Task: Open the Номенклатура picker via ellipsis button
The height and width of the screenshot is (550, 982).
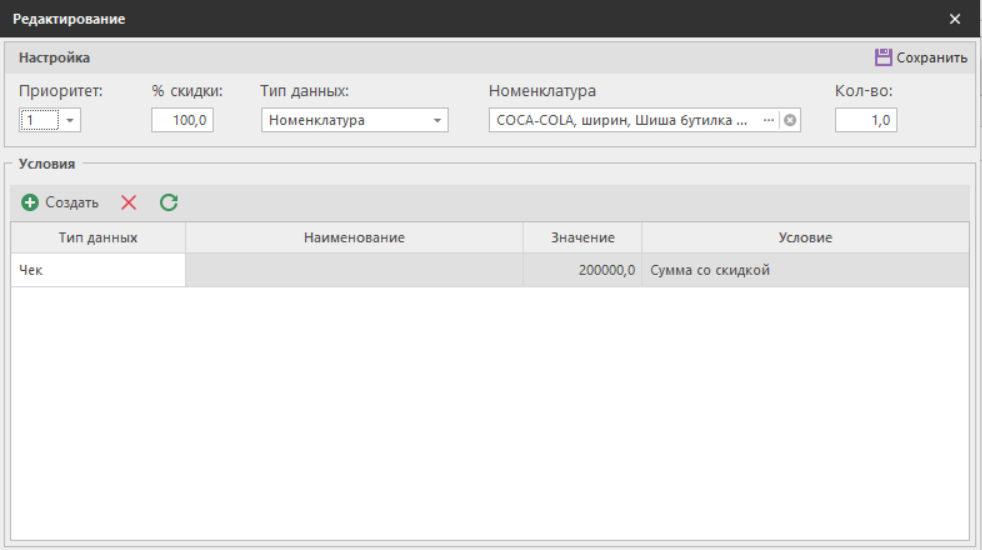Action: [x=769, y=121]
